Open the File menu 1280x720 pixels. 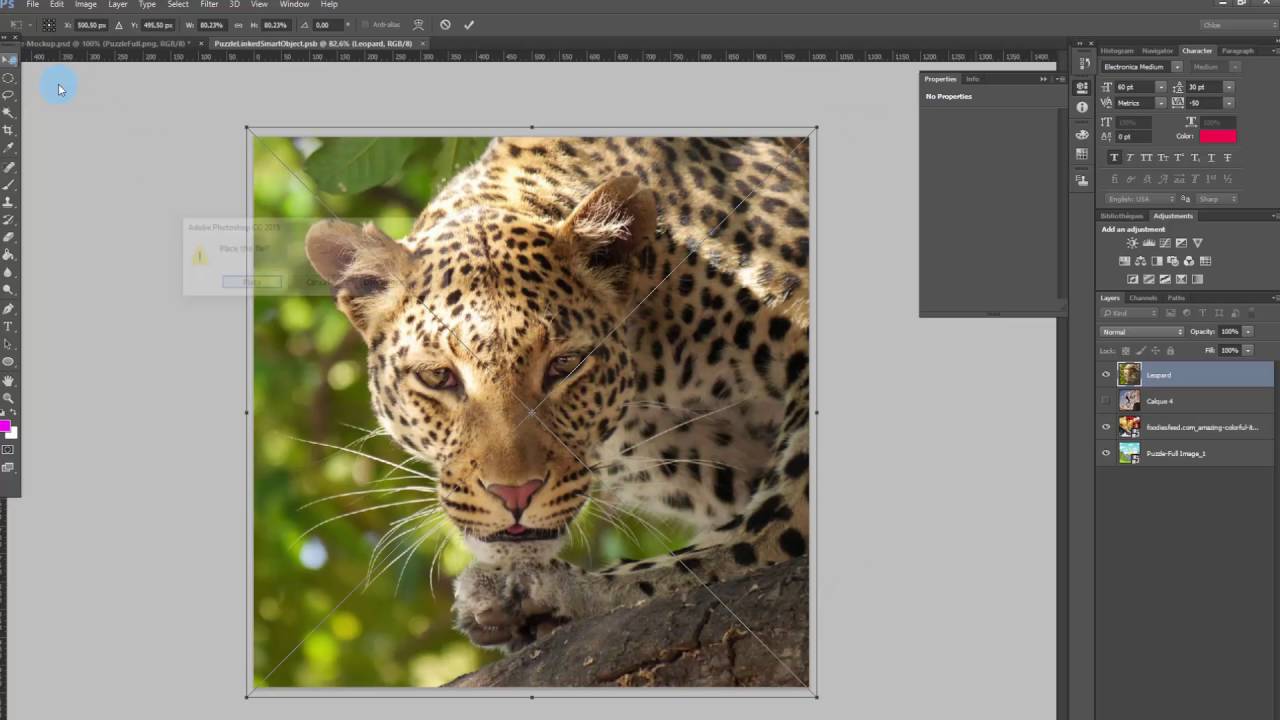pyautogui.click(x=32, y=4)
